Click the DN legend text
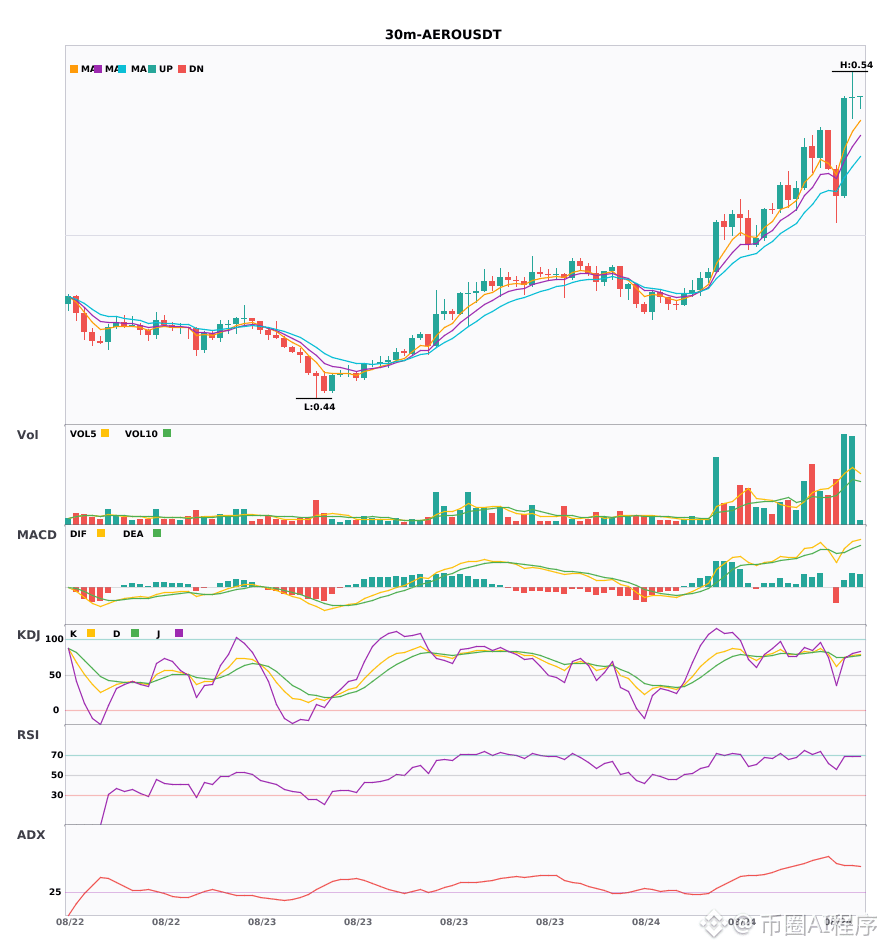The width and height of the screenshot is (885, 950). [x=196, y=69]
